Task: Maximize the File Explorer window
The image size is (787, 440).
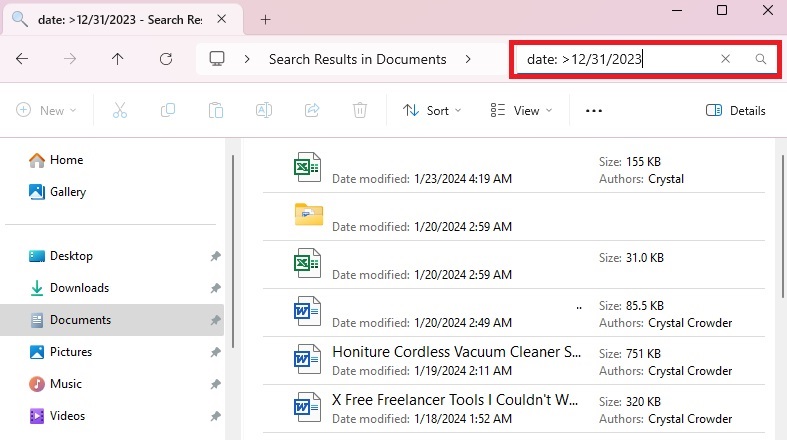Action: point(722,10)
